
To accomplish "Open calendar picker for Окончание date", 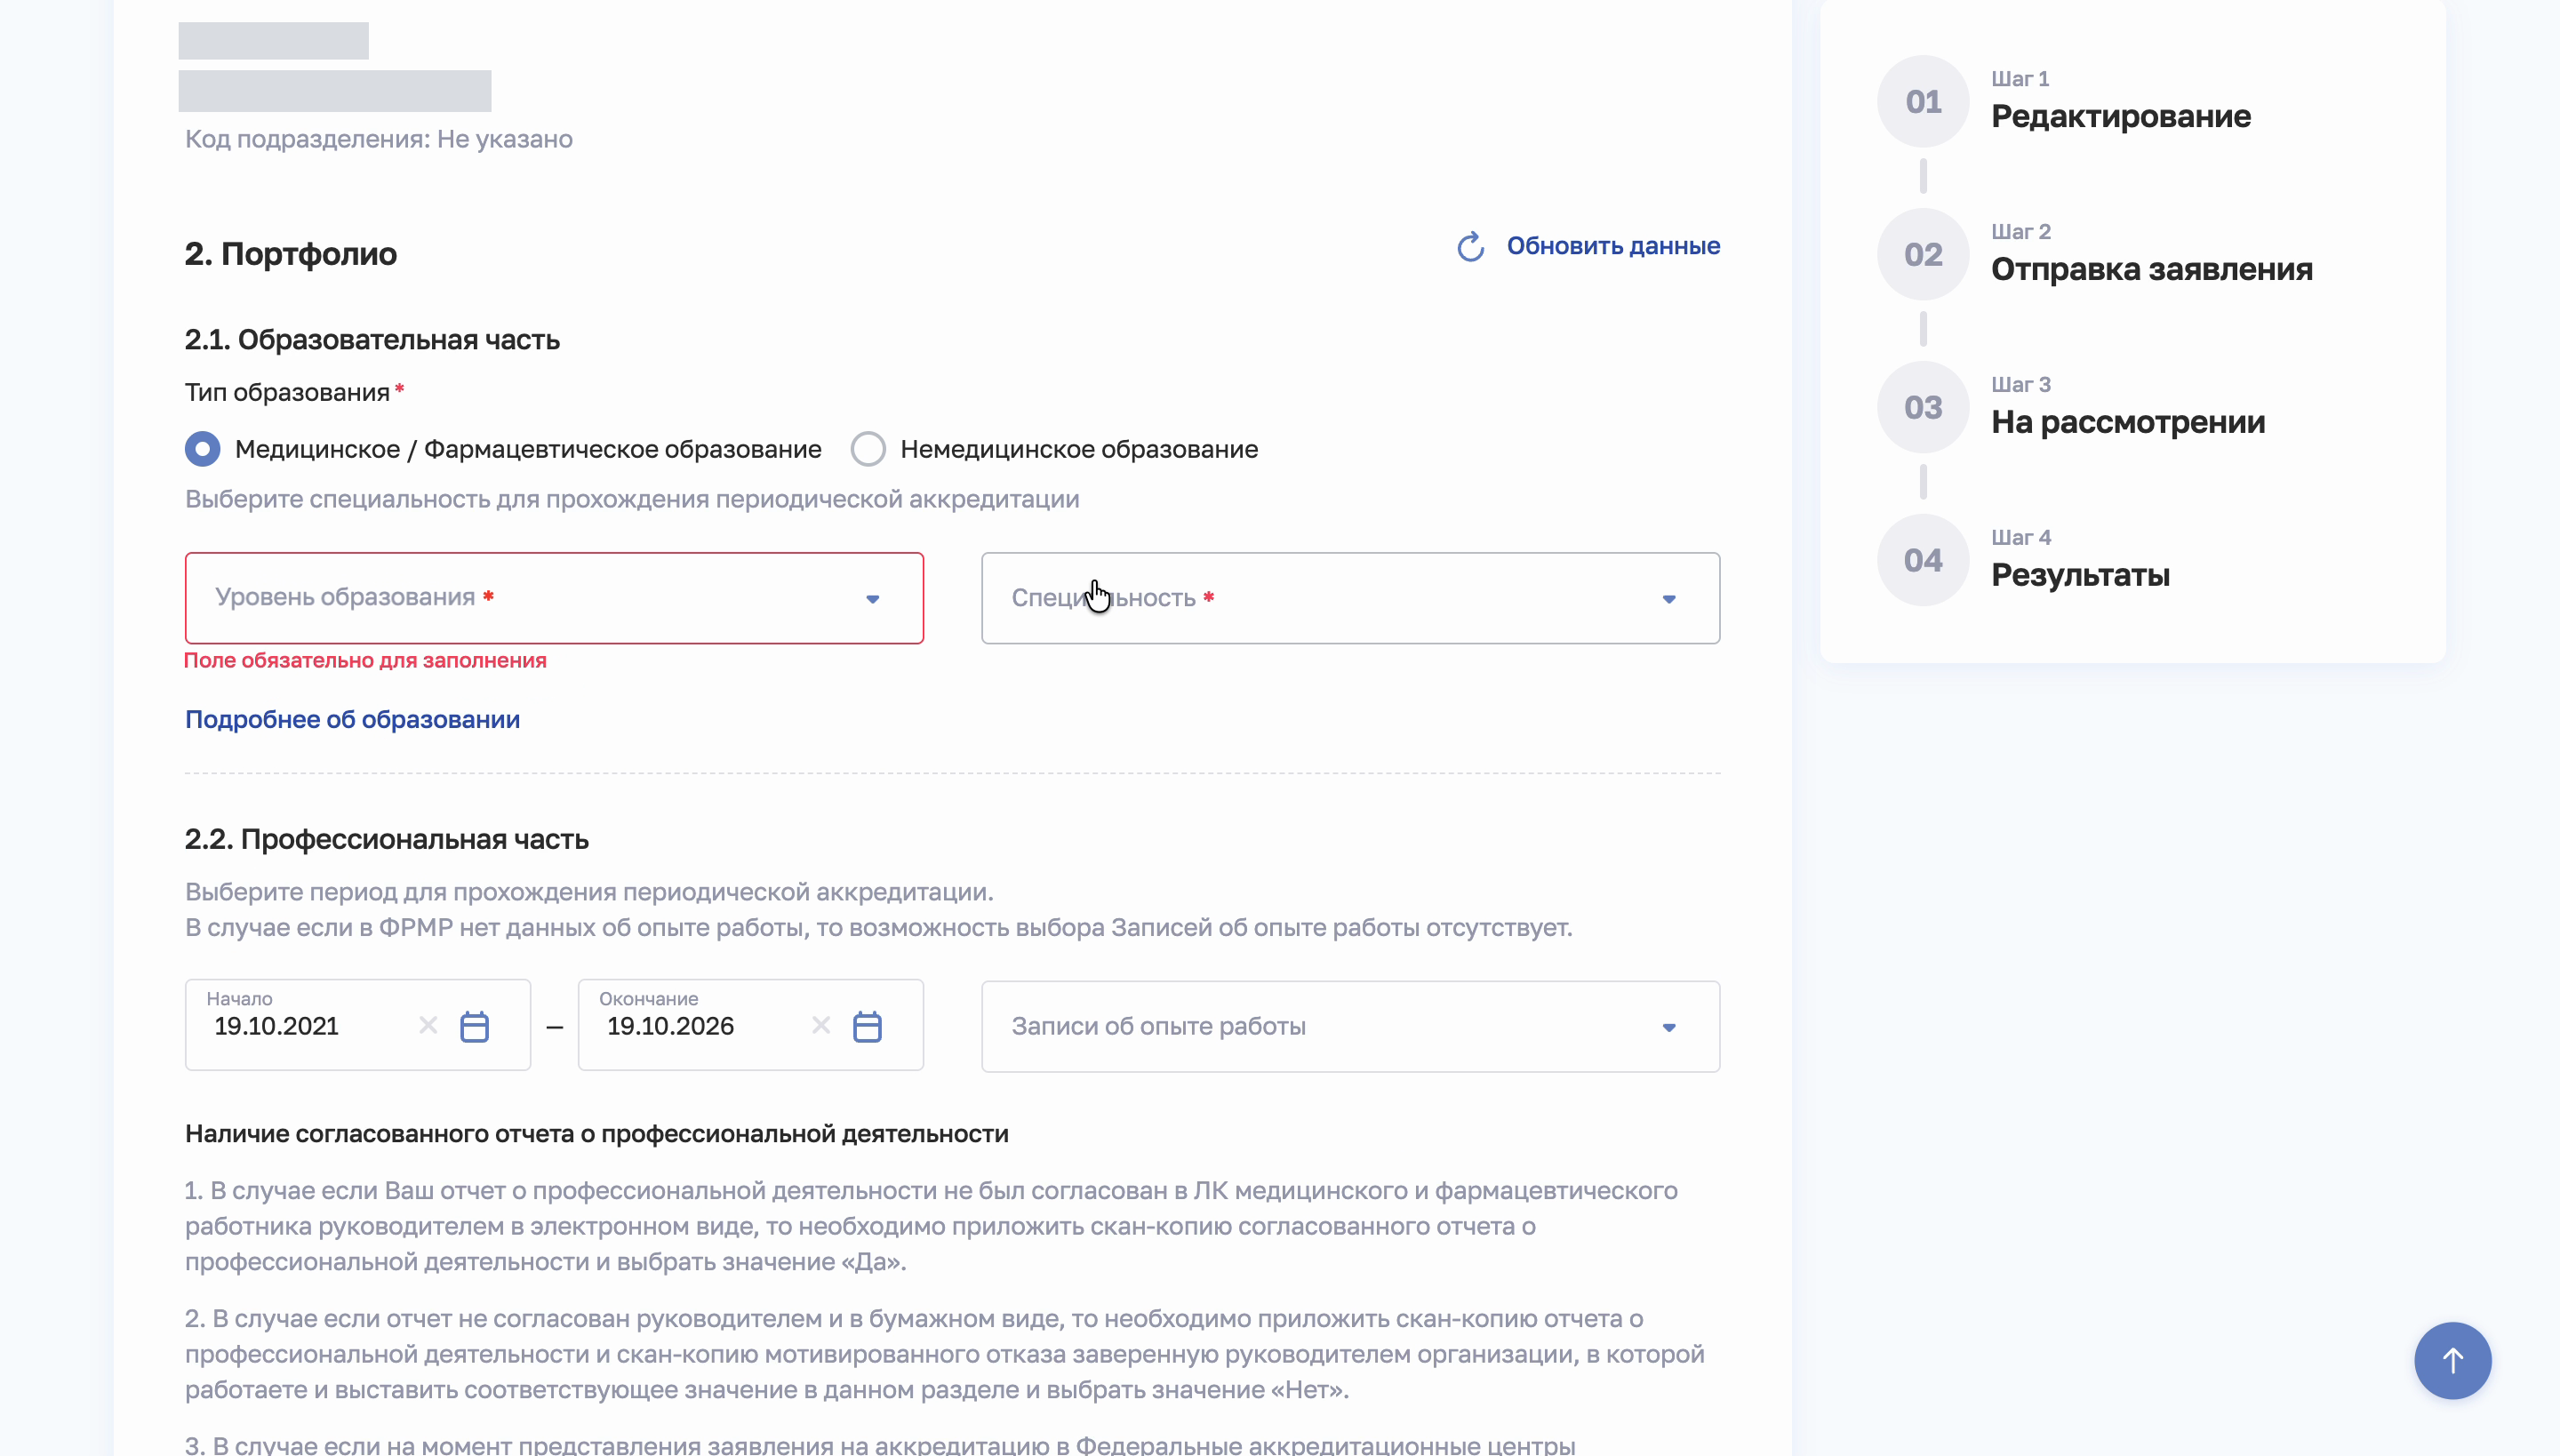I will tap(867, 1027).
